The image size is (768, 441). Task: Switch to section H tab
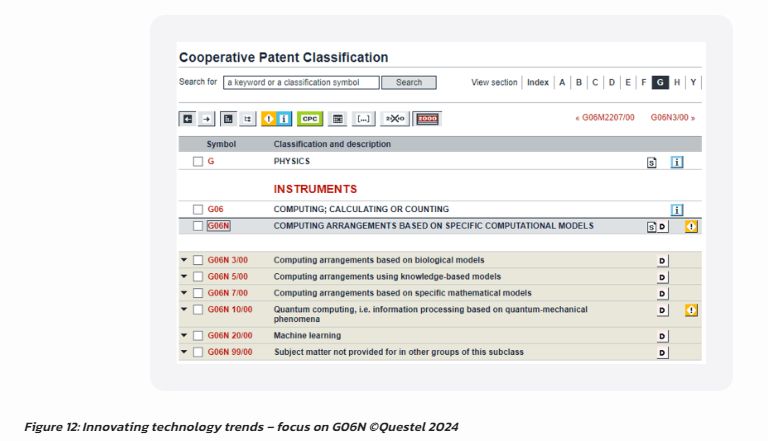tap(677, 83)
